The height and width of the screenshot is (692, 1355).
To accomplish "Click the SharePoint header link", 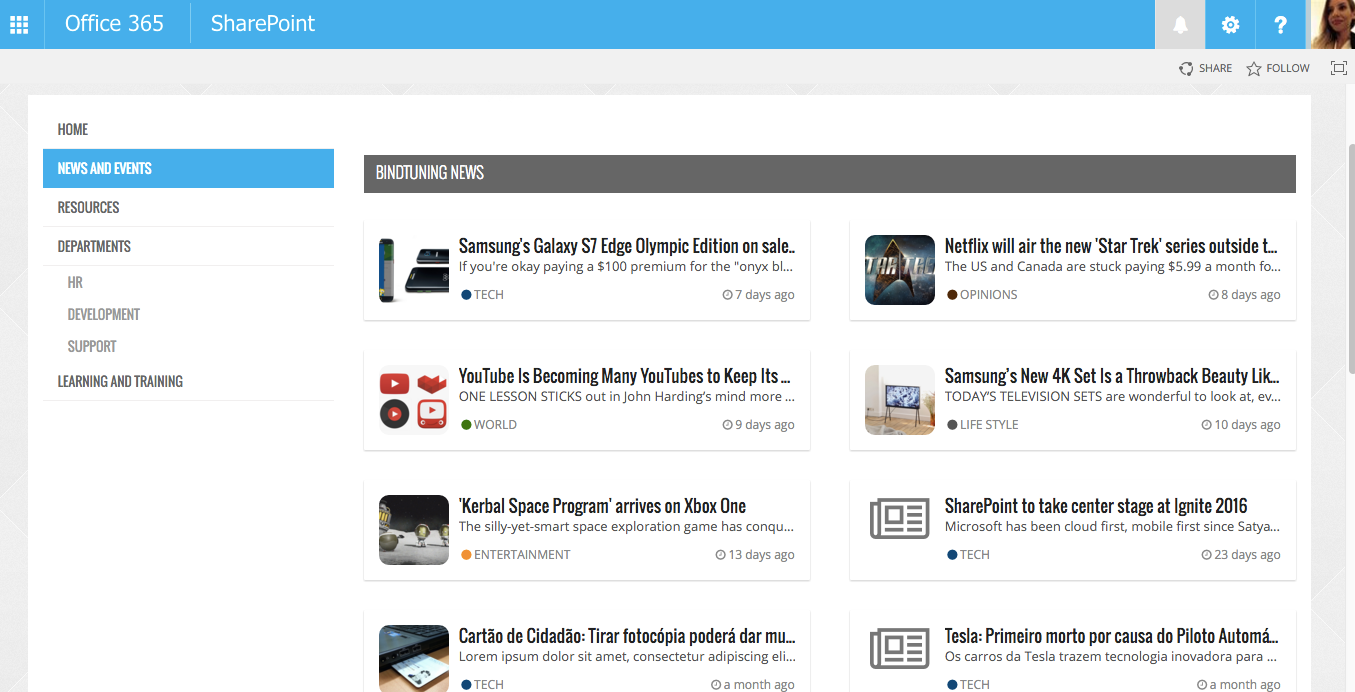I will point(263,24).
